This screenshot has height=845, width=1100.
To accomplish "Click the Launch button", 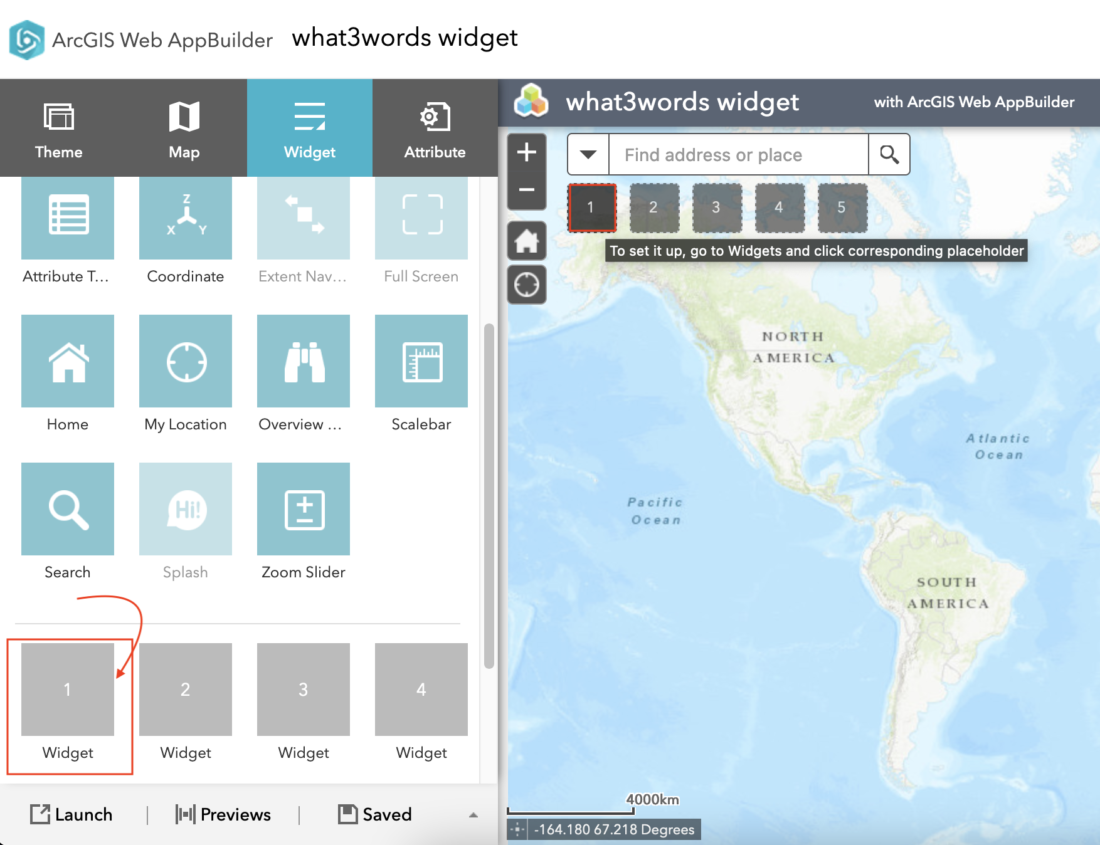I will pyautogui.click(x=71, y=814).
